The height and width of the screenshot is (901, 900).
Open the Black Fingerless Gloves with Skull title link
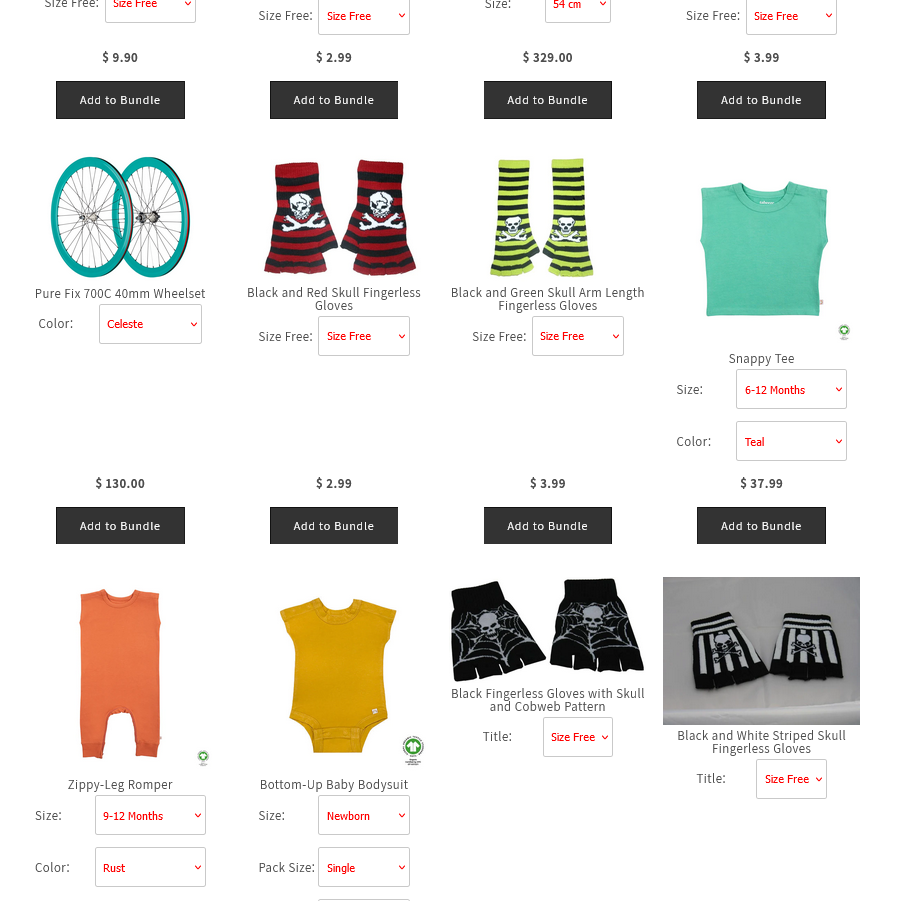point(548,700)
